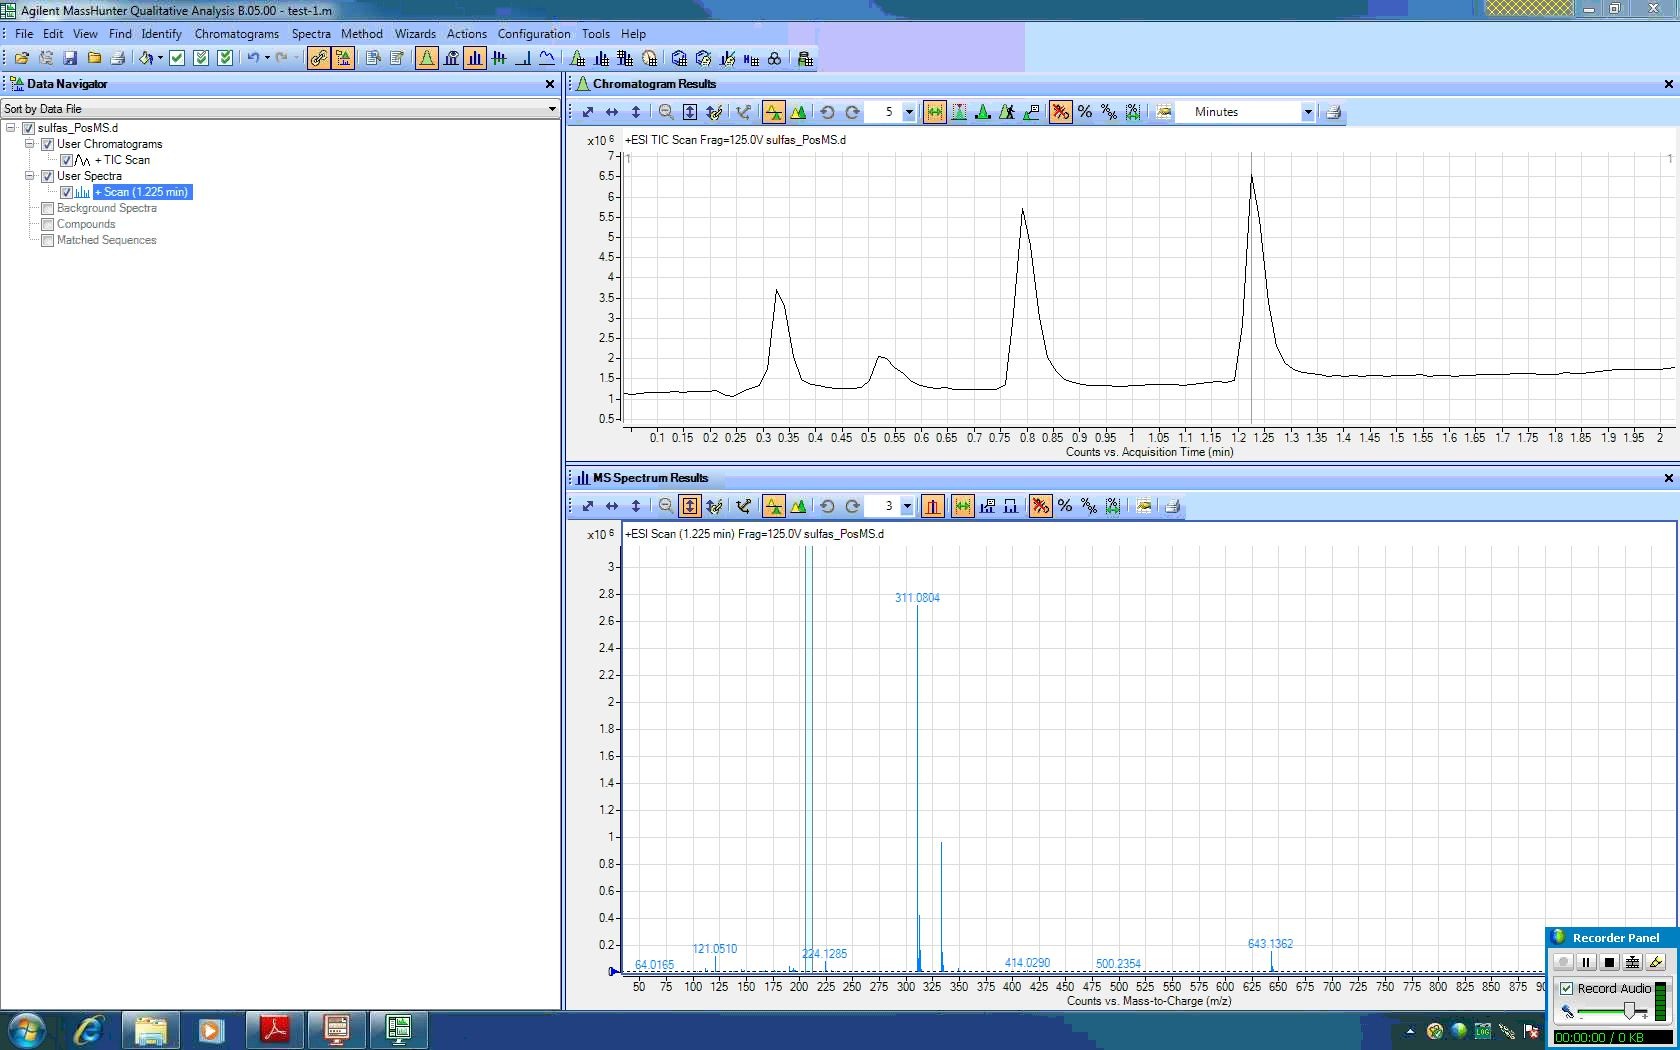
Task: Check the Compounds checkbox
Action: tap(47, 224)
